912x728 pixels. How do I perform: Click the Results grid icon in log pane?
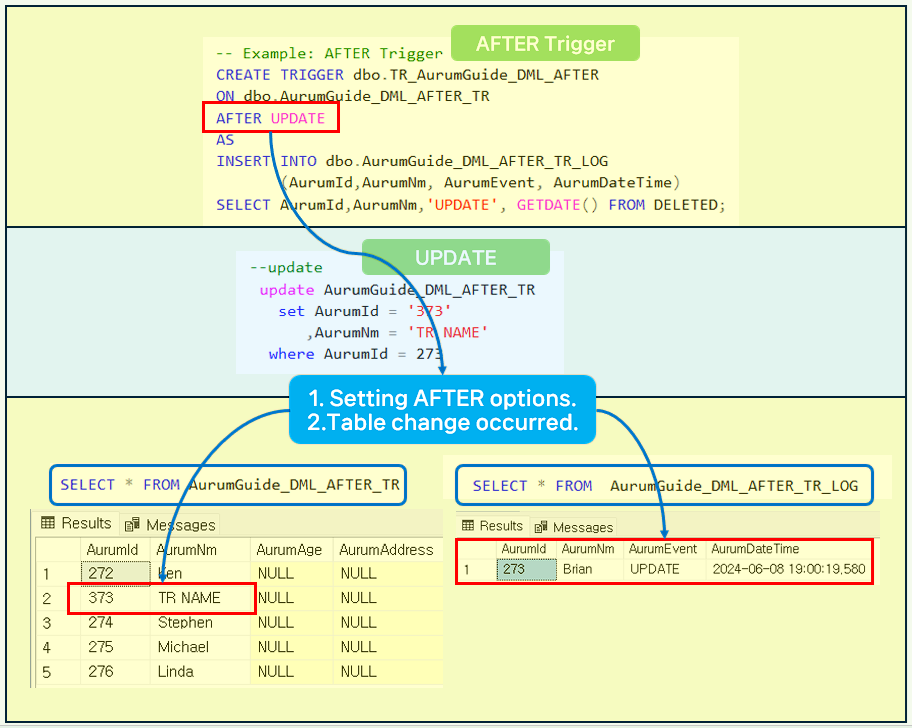468,526
